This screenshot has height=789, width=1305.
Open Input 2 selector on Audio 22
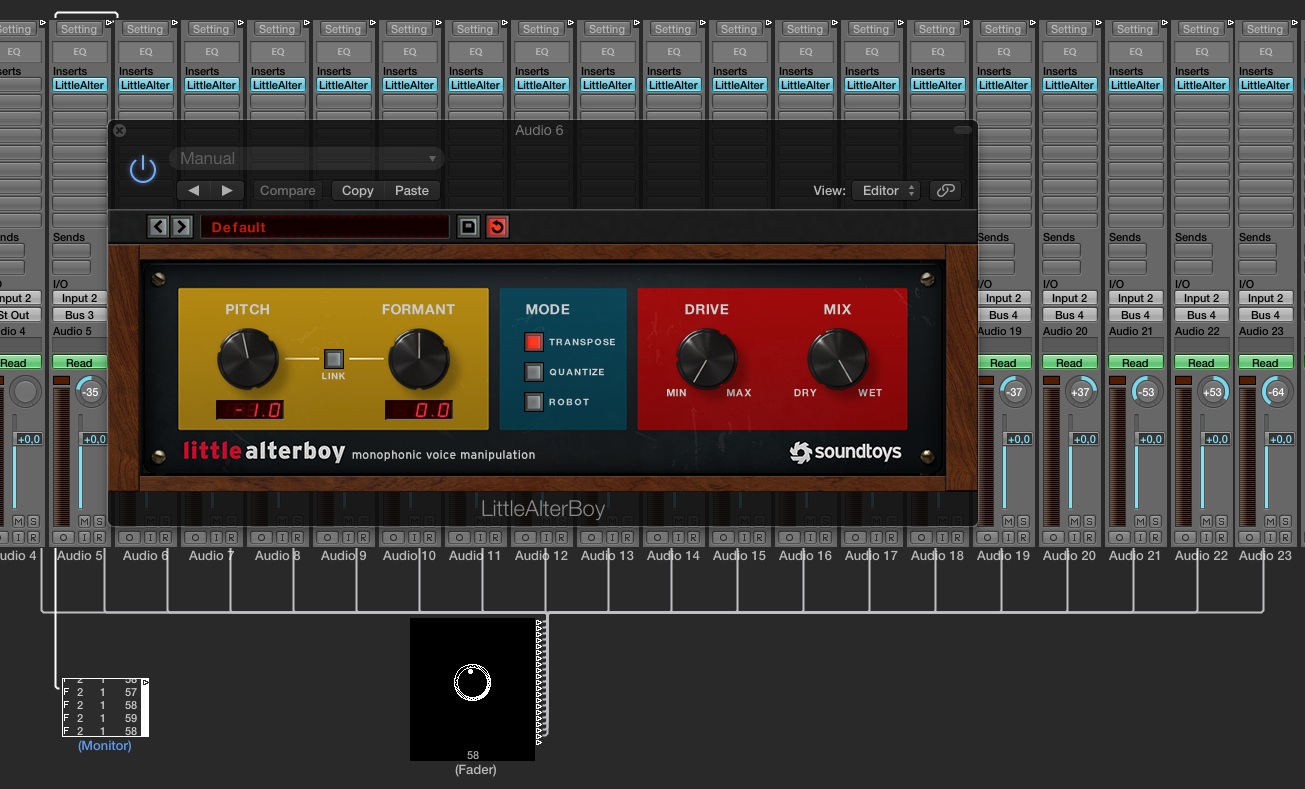pyautogui.click(x=1201, y=298)
